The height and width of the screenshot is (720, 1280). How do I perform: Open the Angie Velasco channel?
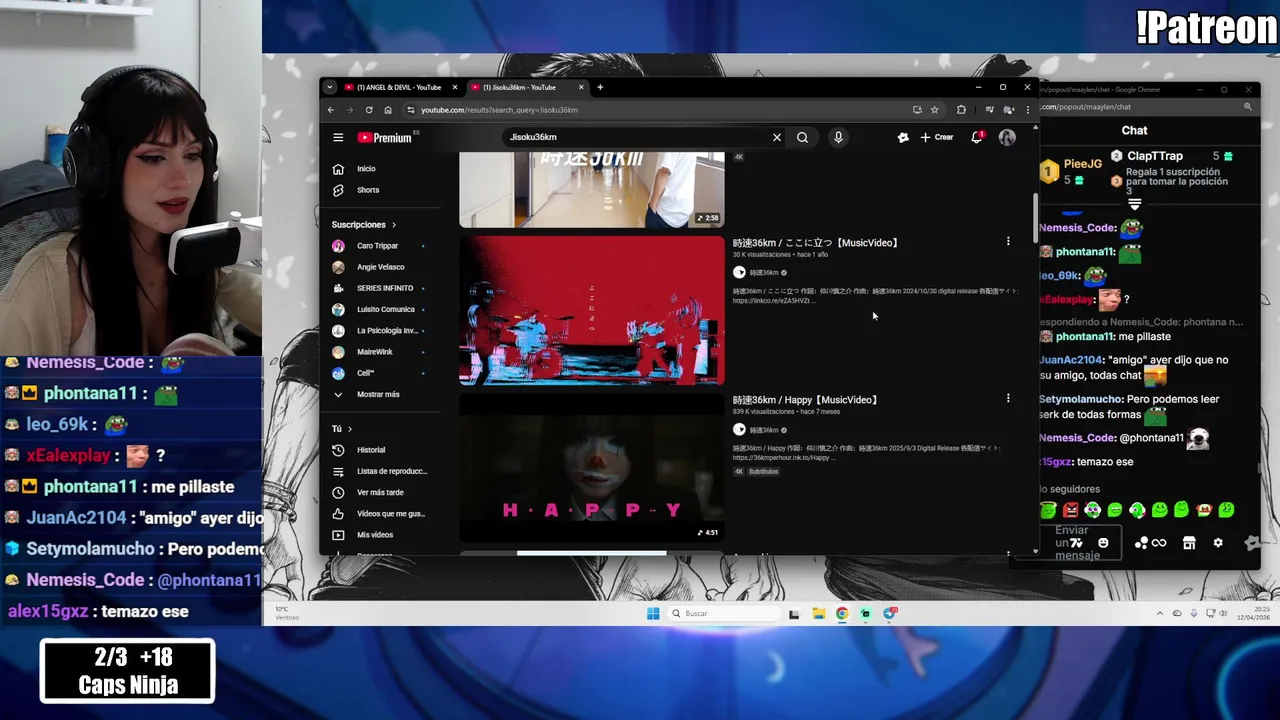(380, 267)
